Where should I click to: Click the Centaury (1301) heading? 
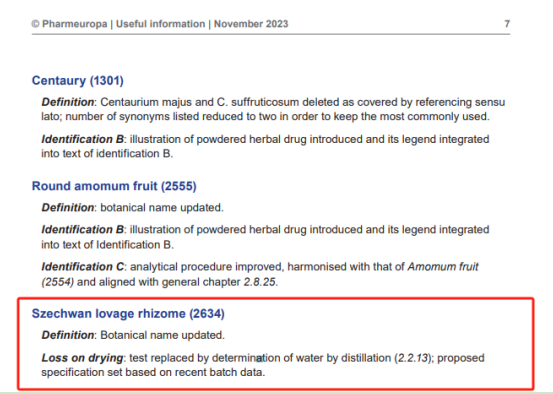(x=78, y=81)
